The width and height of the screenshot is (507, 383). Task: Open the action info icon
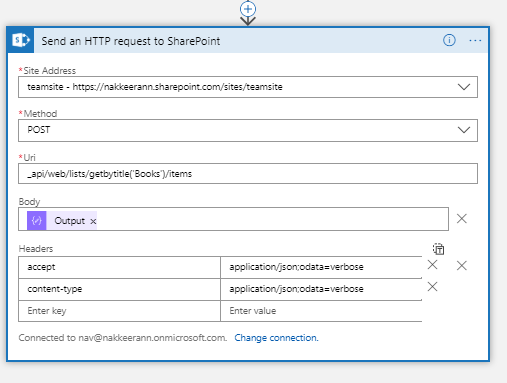tap(449, 40)
